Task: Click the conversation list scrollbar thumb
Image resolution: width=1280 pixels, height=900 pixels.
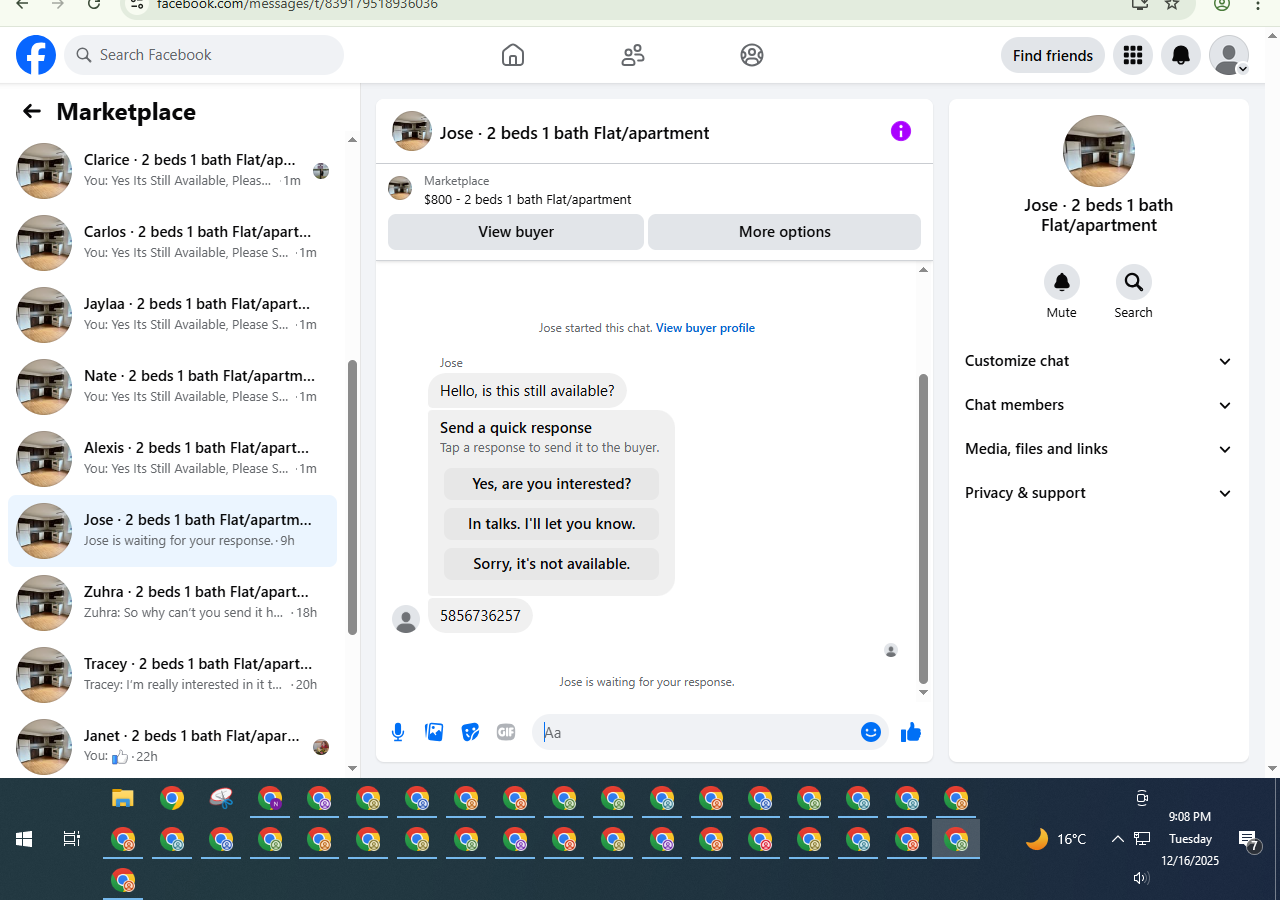Action: pos(352,497)
